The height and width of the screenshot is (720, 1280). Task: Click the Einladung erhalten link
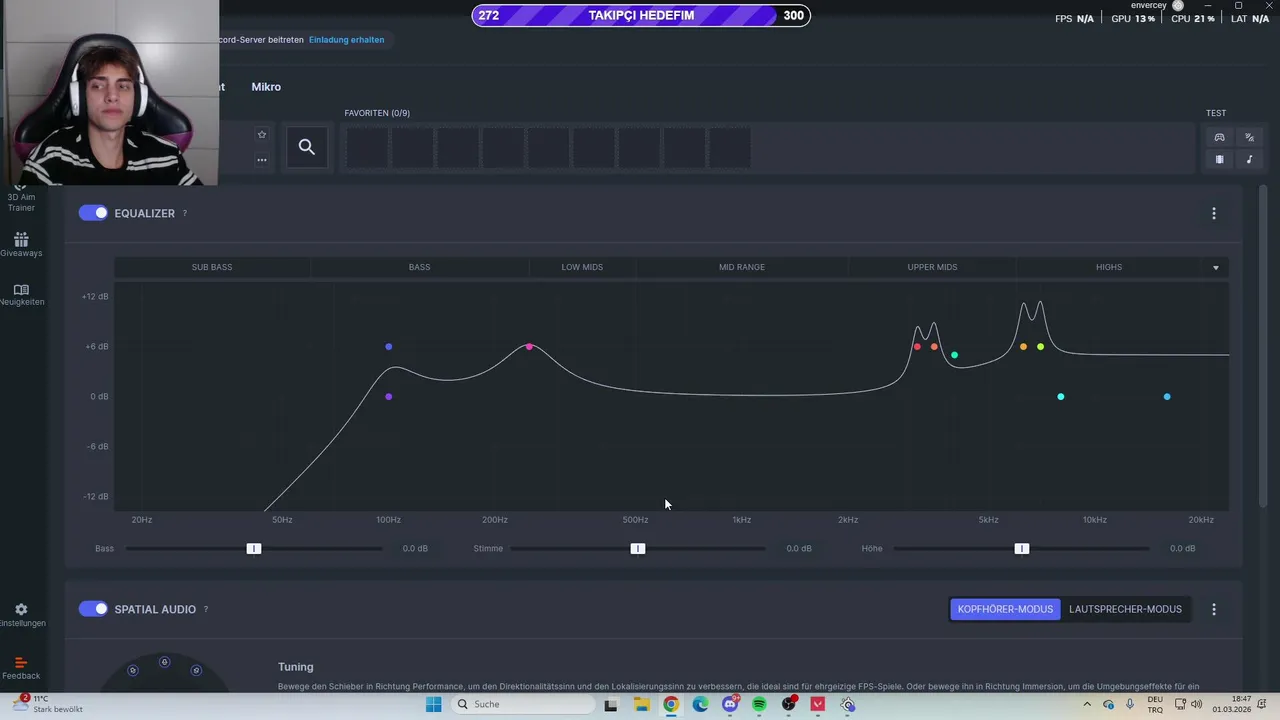346,40
